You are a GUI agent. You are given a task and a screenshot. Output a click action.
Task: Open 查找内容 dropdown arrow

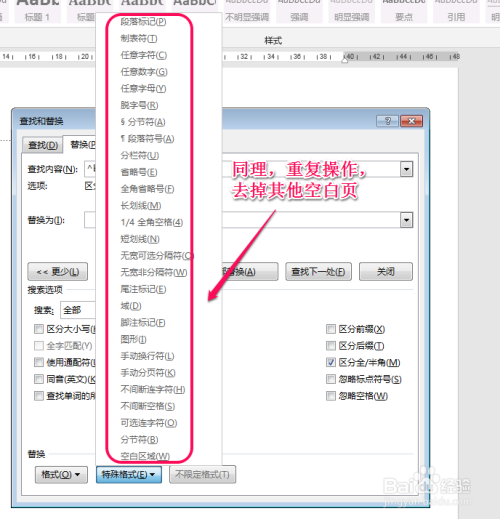(406, 169)
